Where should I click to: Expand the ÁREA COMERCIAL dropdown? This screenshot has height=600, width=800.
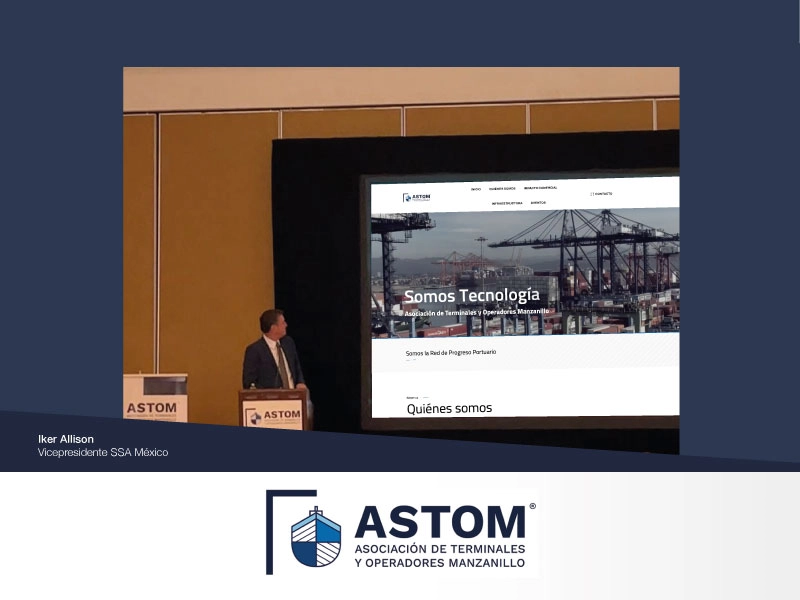pyautogui.click(x=541, y=188)
